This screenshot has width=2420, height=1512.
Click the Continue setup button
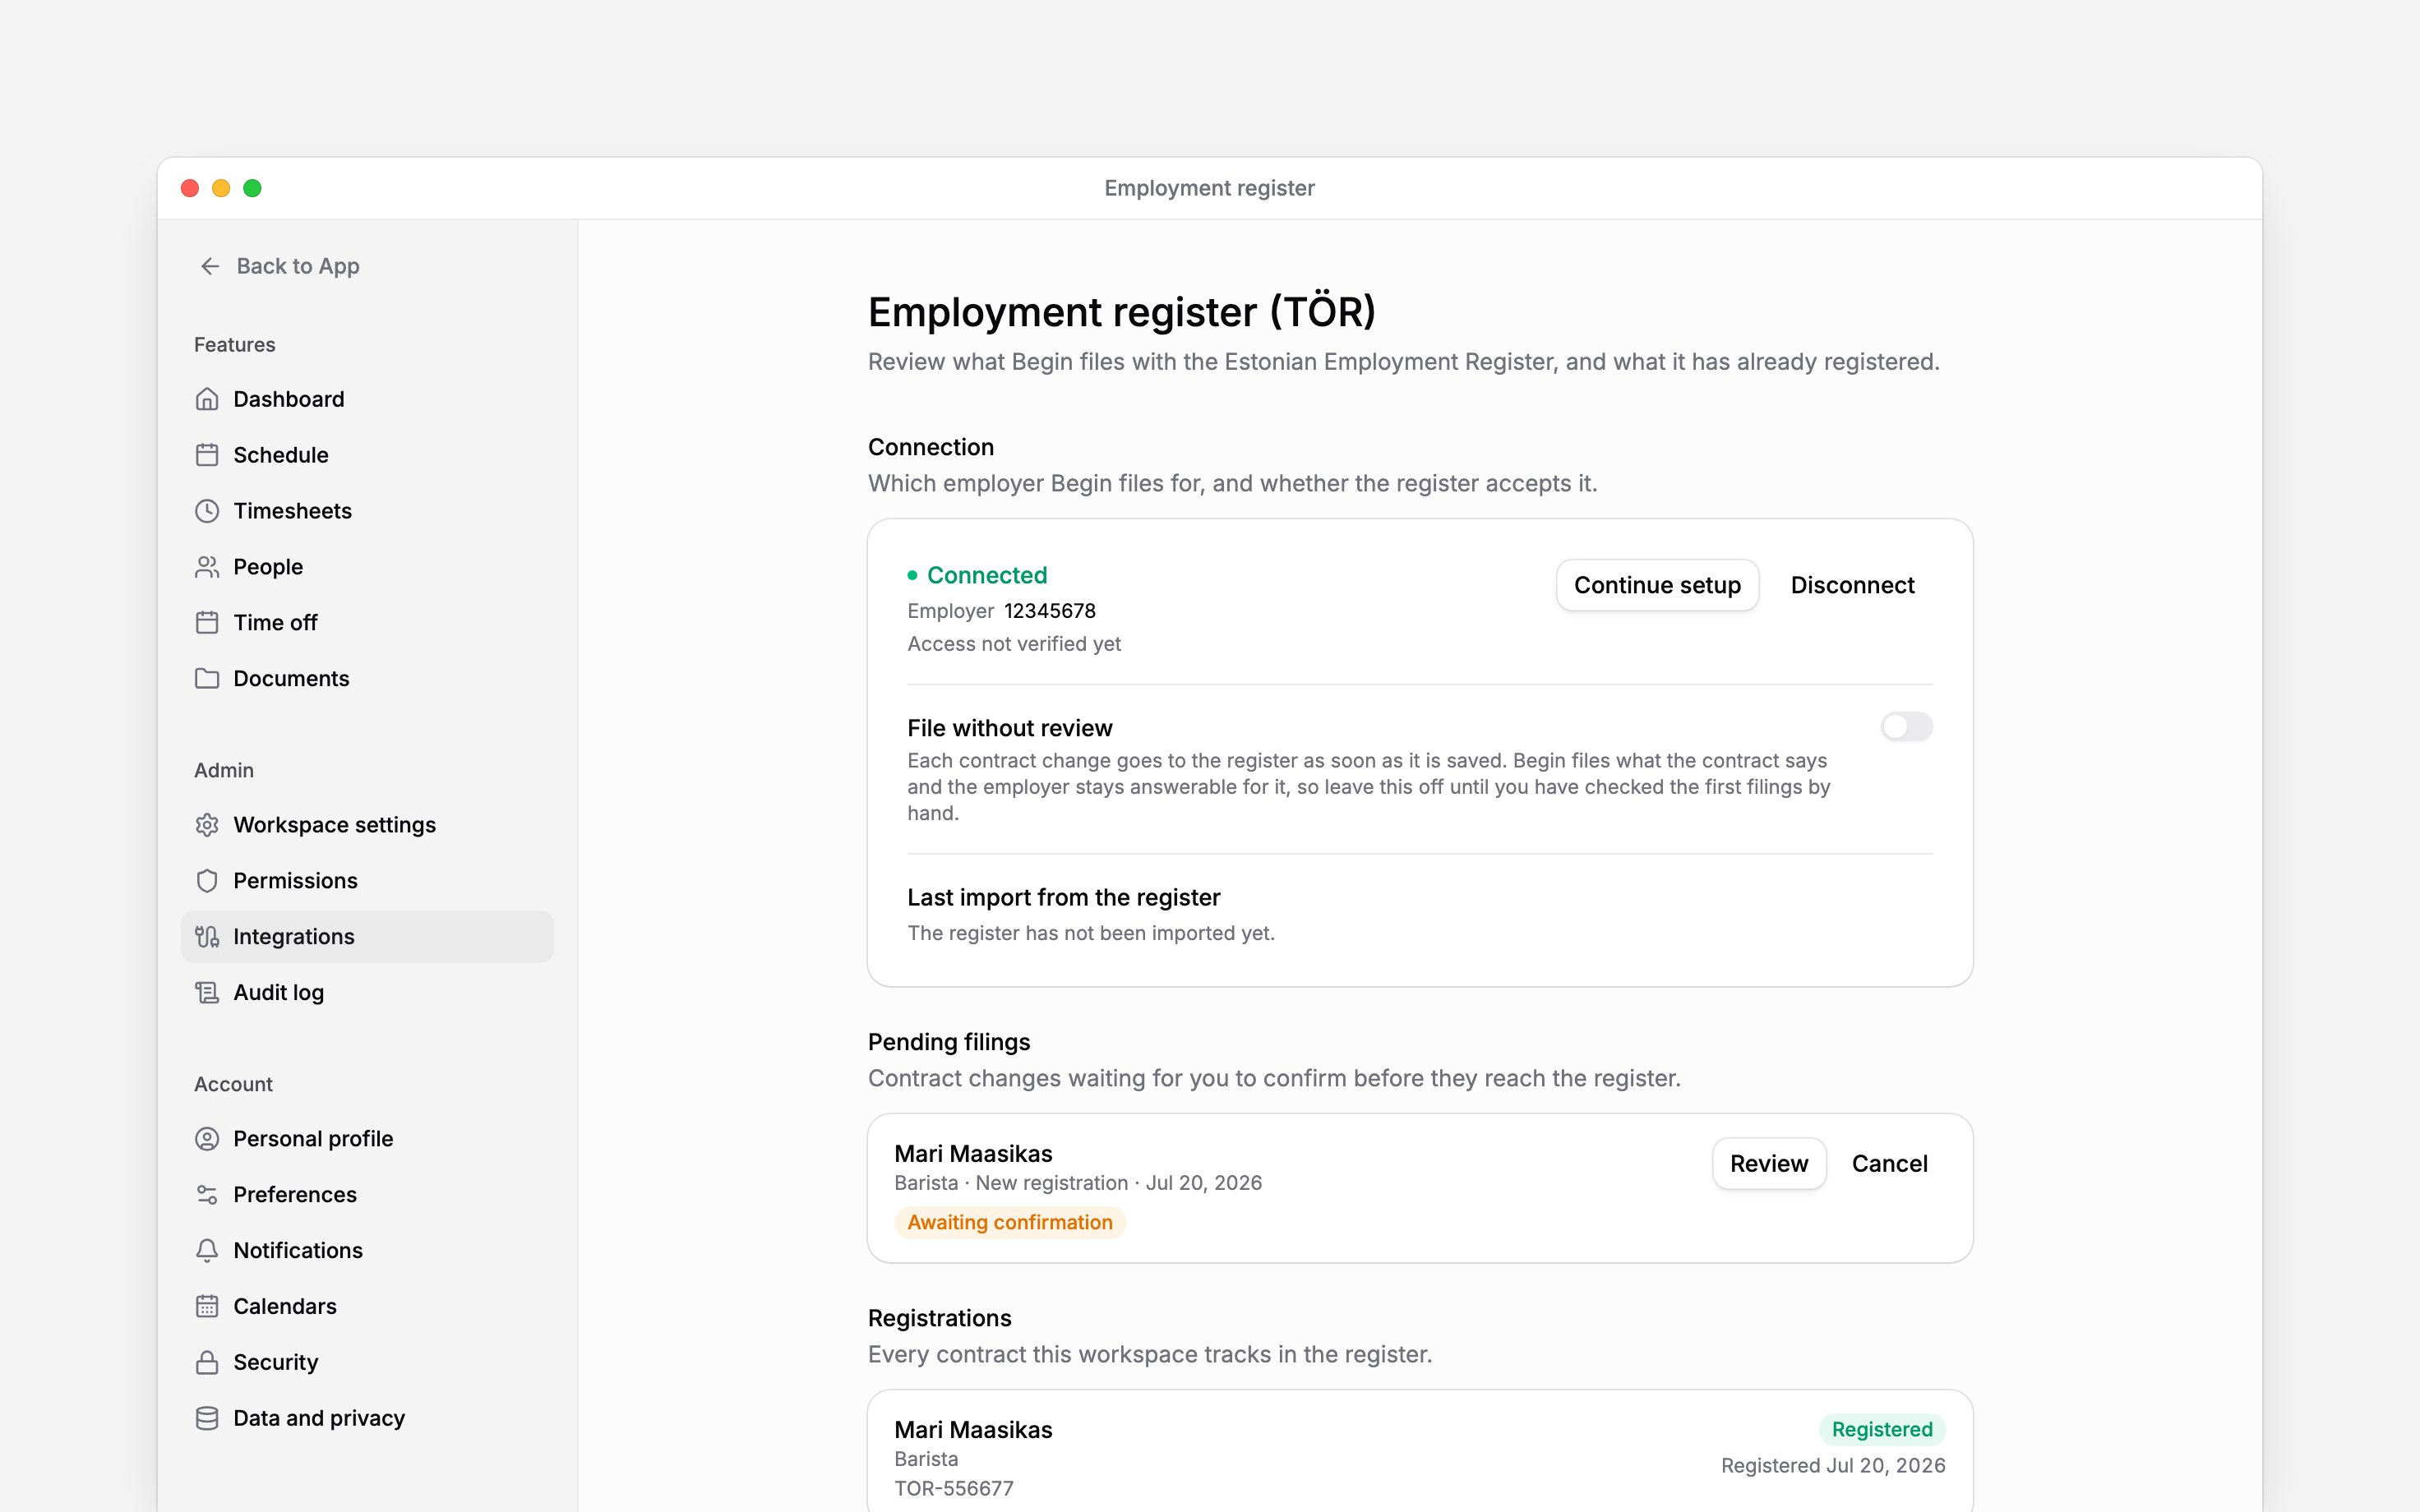1657,585
